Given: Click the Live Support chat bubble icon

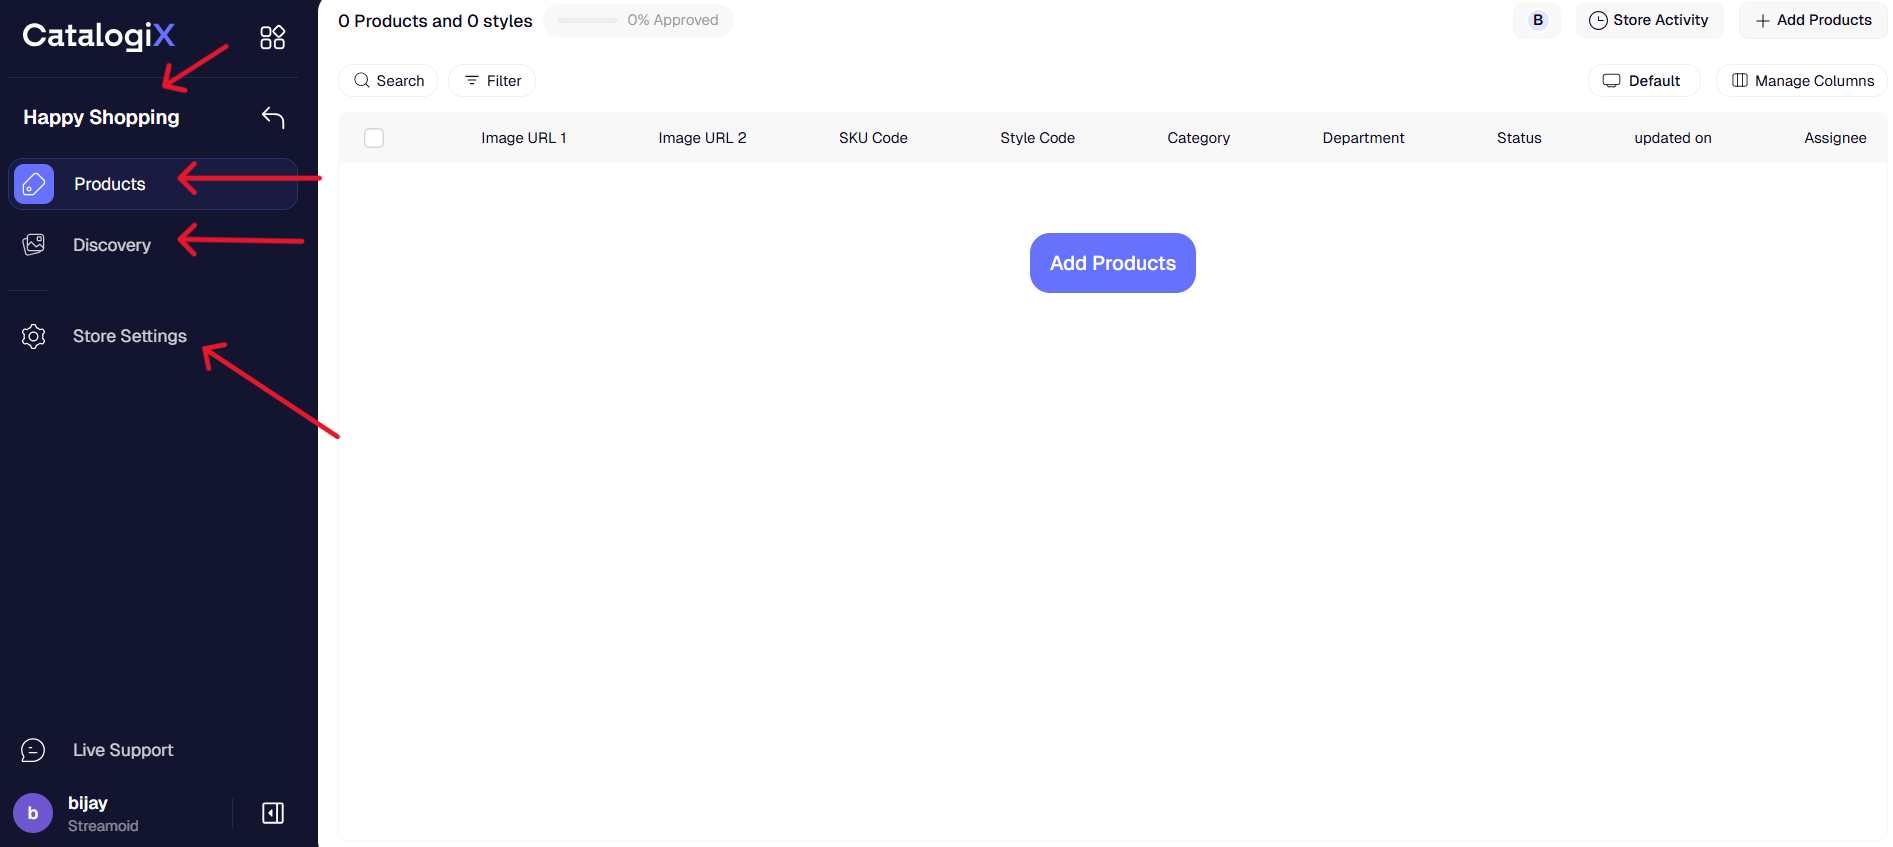Looking at the screenshot, I should coord(33,750).
